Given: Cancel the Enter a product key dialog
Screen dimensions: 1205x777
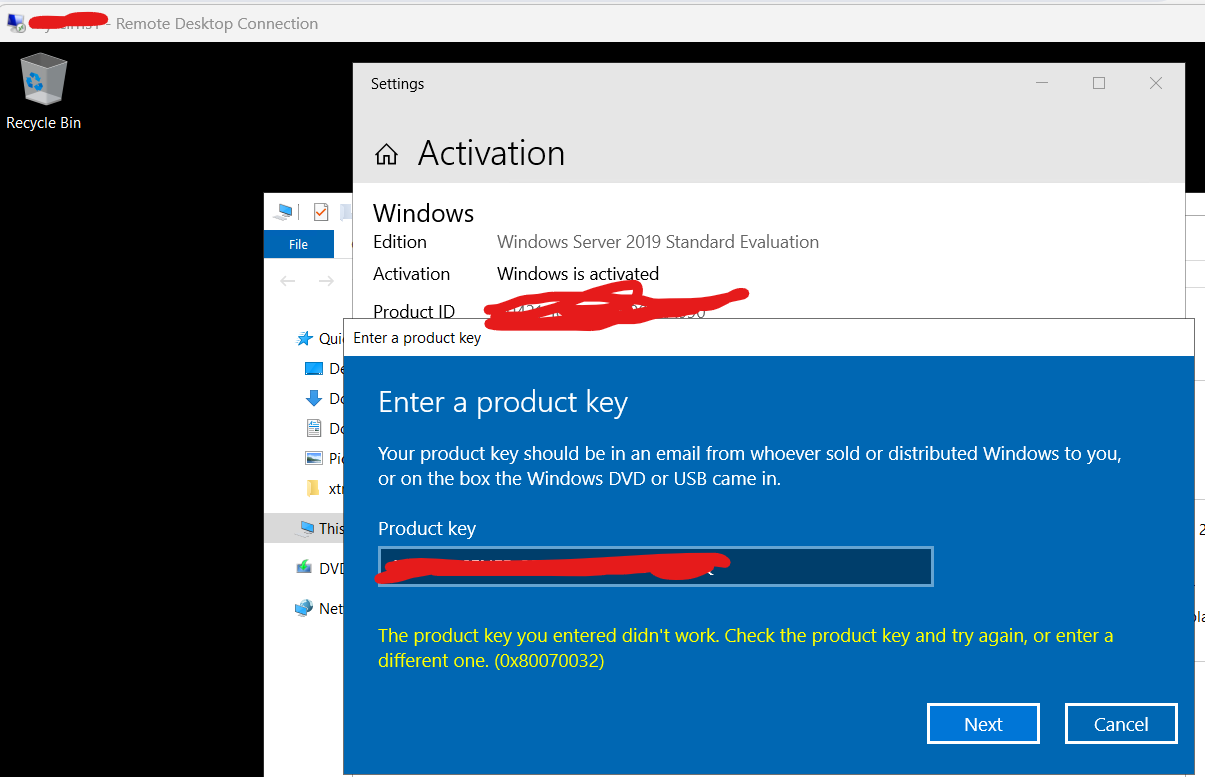Looking at the screenshot, I should click(1121, 723).
